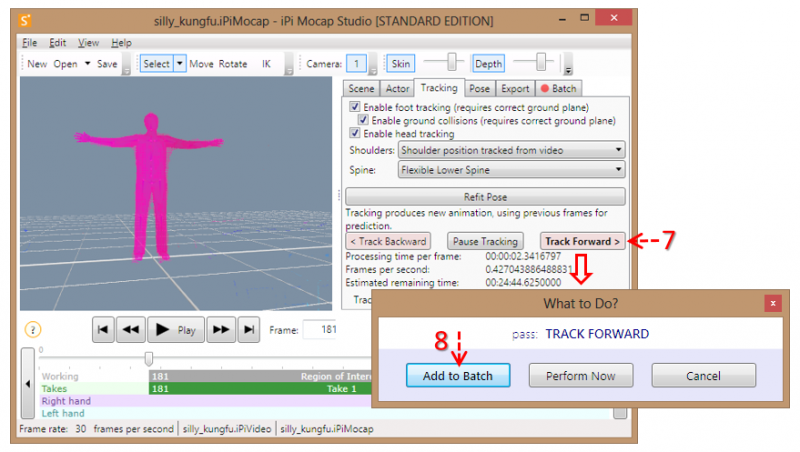800x452 pixels.
Task: Open the View menu
Action: pyautogui.click(x=88, y=43)
